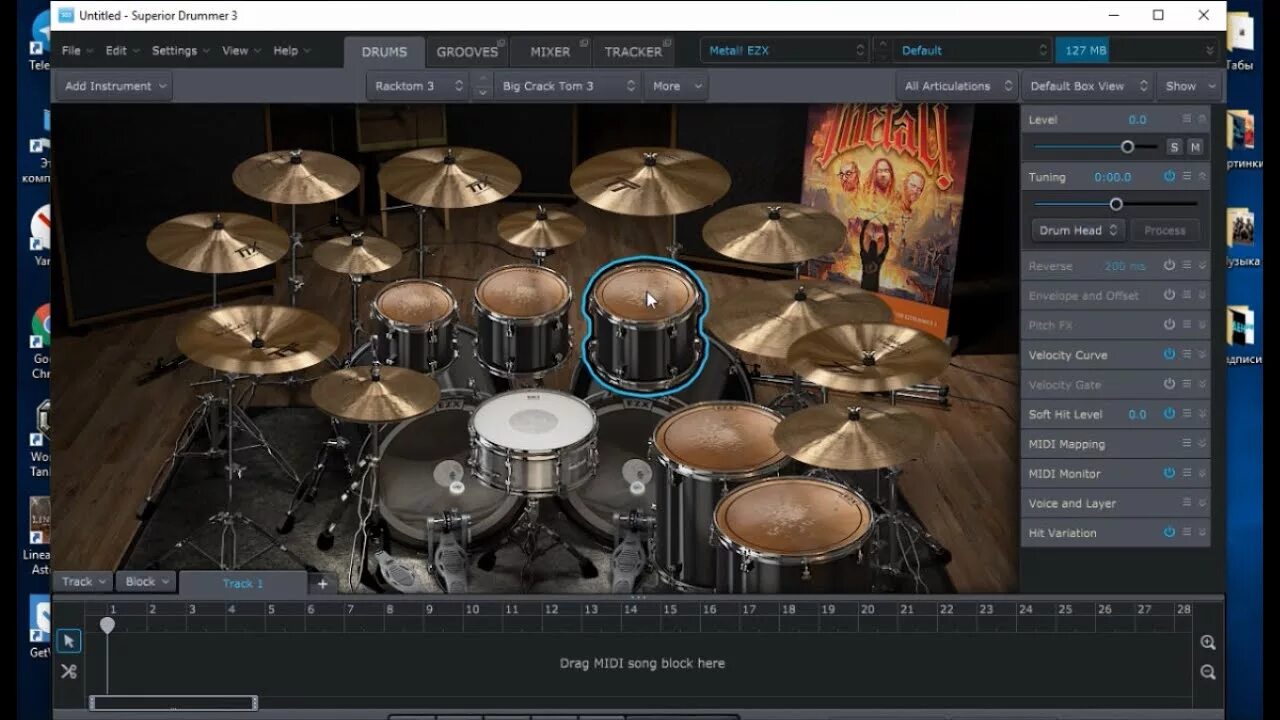The image size is (1280, 720).
Task: Open the File menu
Action: pos(77,50)
